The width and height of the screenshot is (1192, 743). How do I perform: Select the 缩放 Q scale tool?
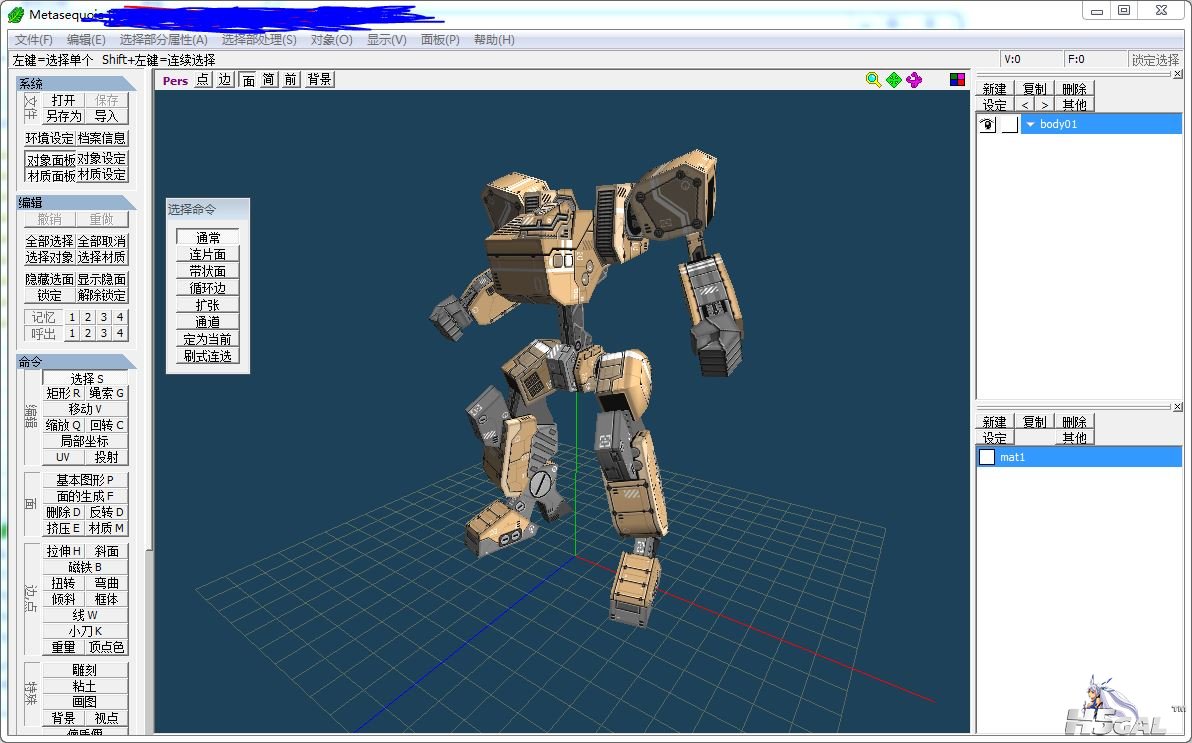point(63,425)
